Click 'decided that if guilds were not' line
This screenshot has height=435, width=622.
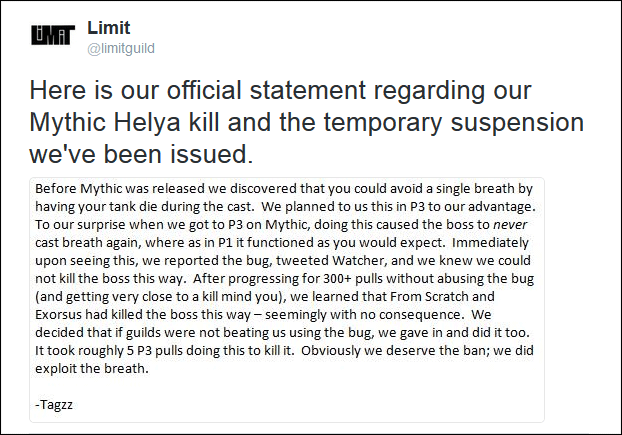[282, 332]
